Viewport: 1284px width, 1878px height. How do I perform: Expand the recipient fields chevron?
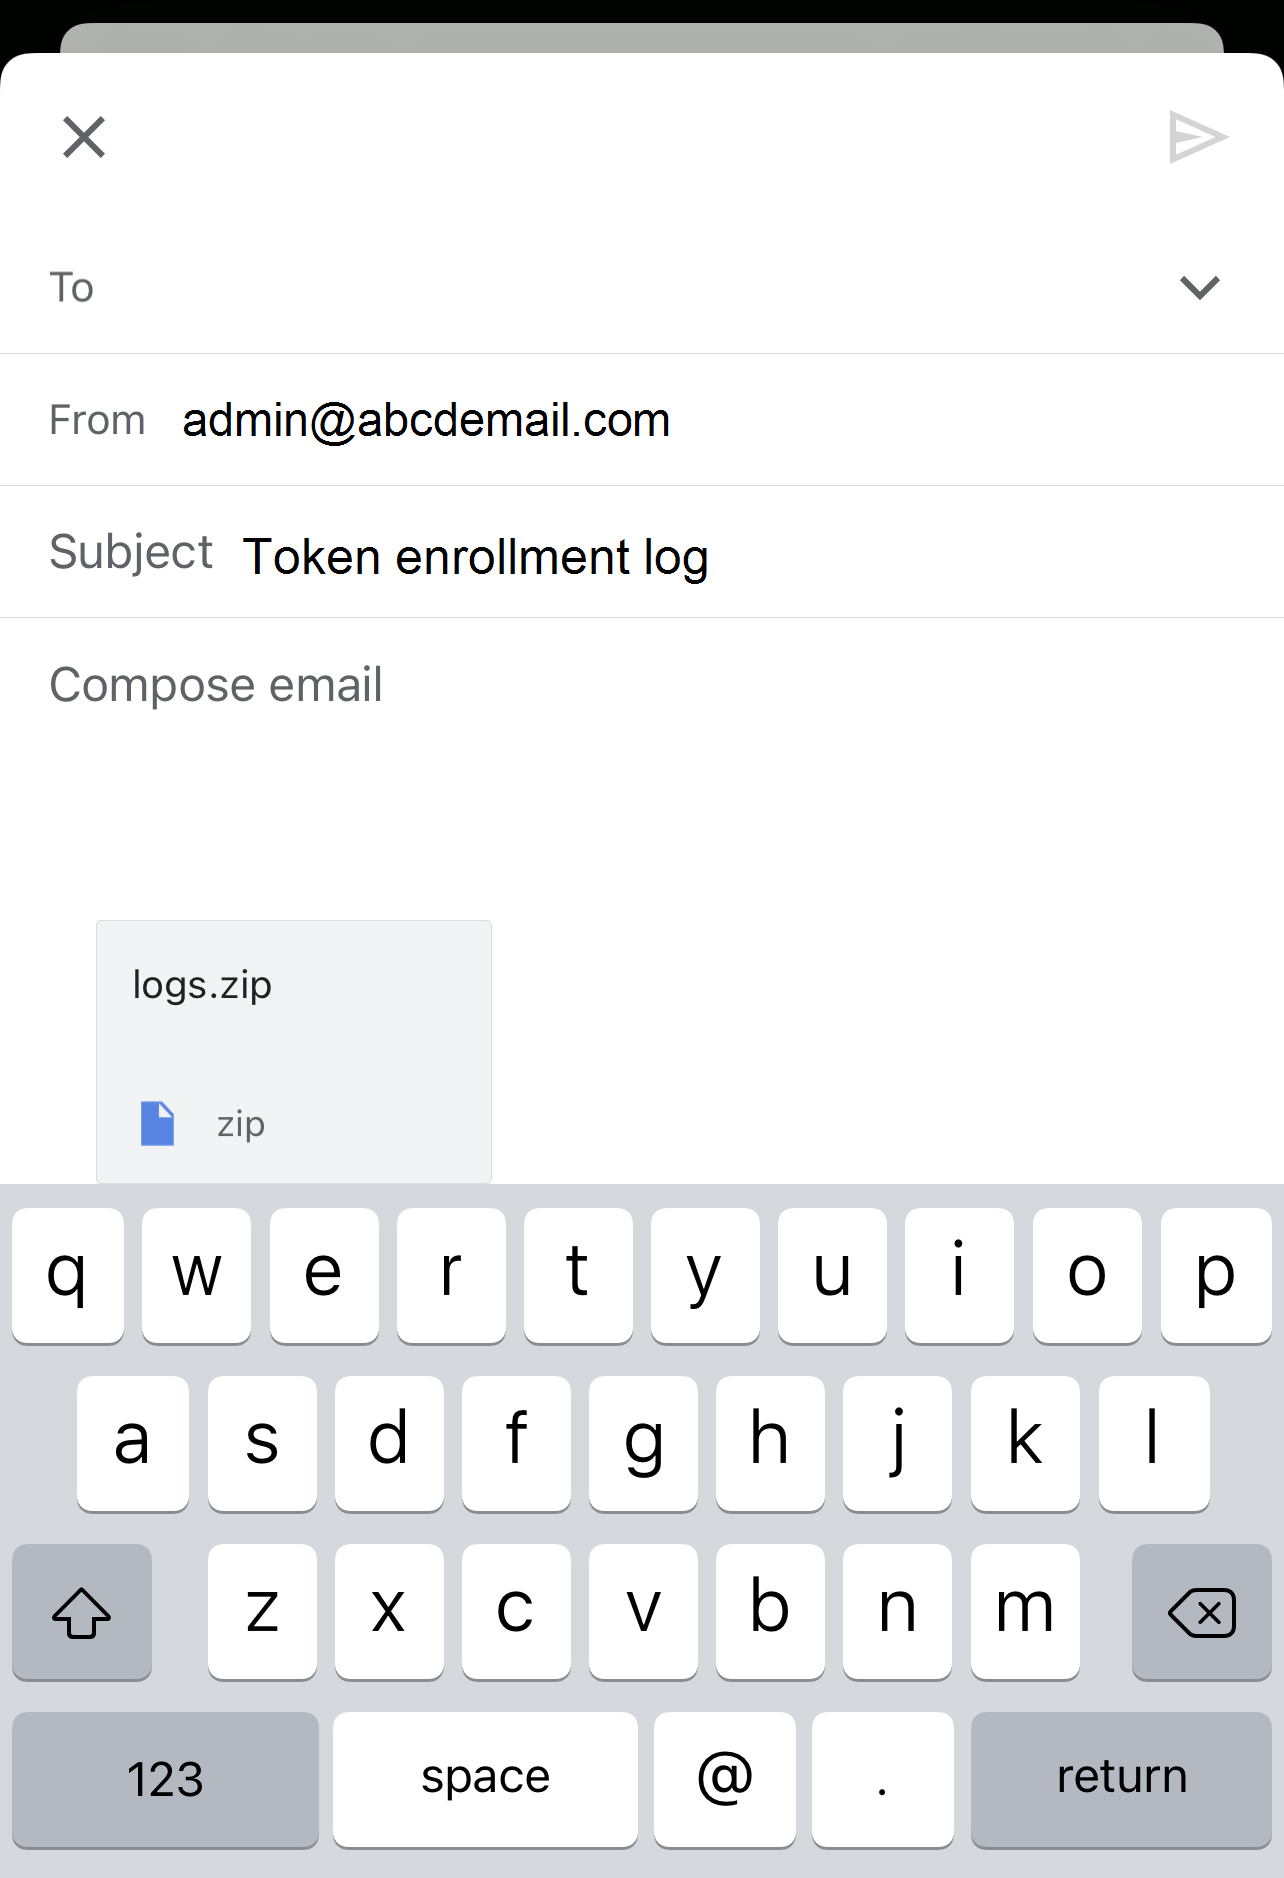(x=1199, y=288)
